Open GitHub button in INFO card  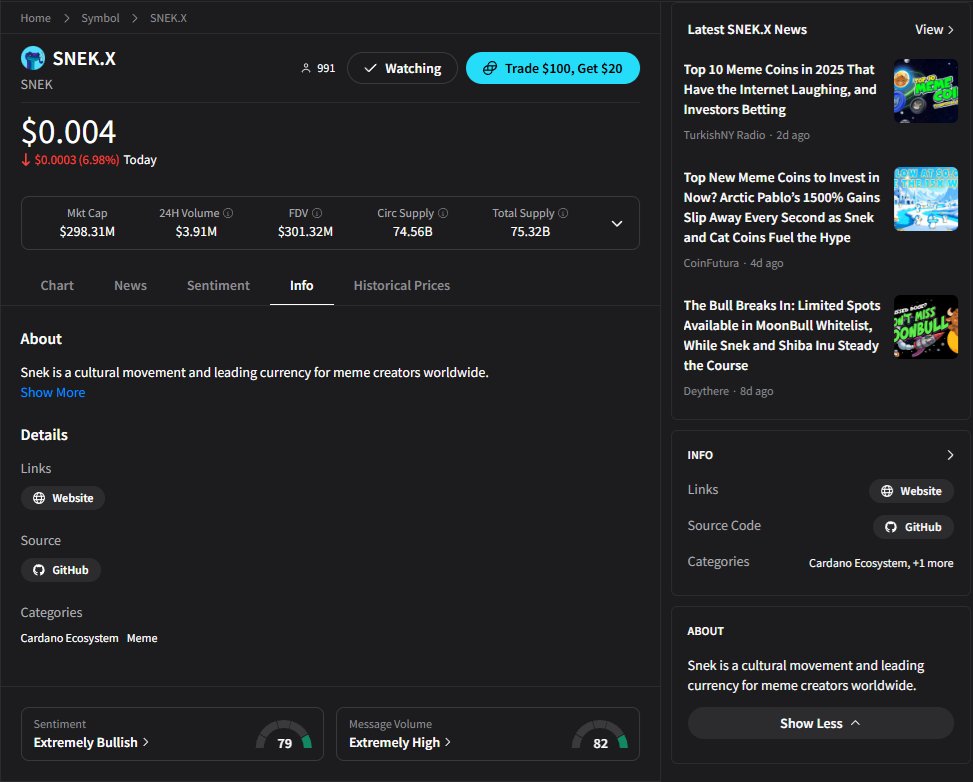click(x=913, y=527)
